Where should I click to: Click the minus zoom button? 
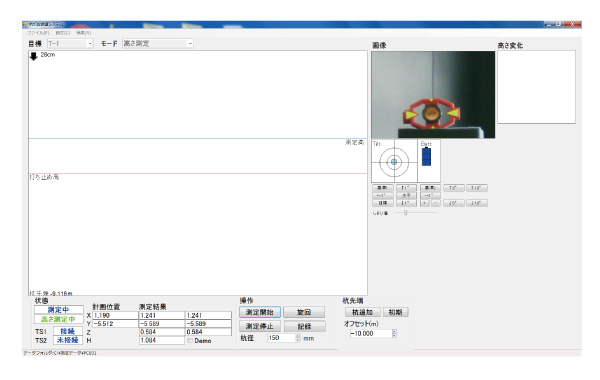point(436,203)
